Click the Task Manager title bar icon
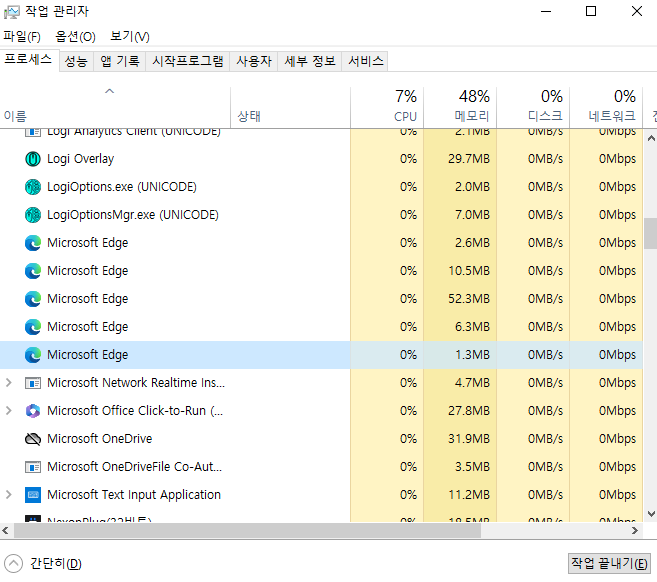This screenshot has width=657, height=582. pyautogui.click(x=11, y=12)
